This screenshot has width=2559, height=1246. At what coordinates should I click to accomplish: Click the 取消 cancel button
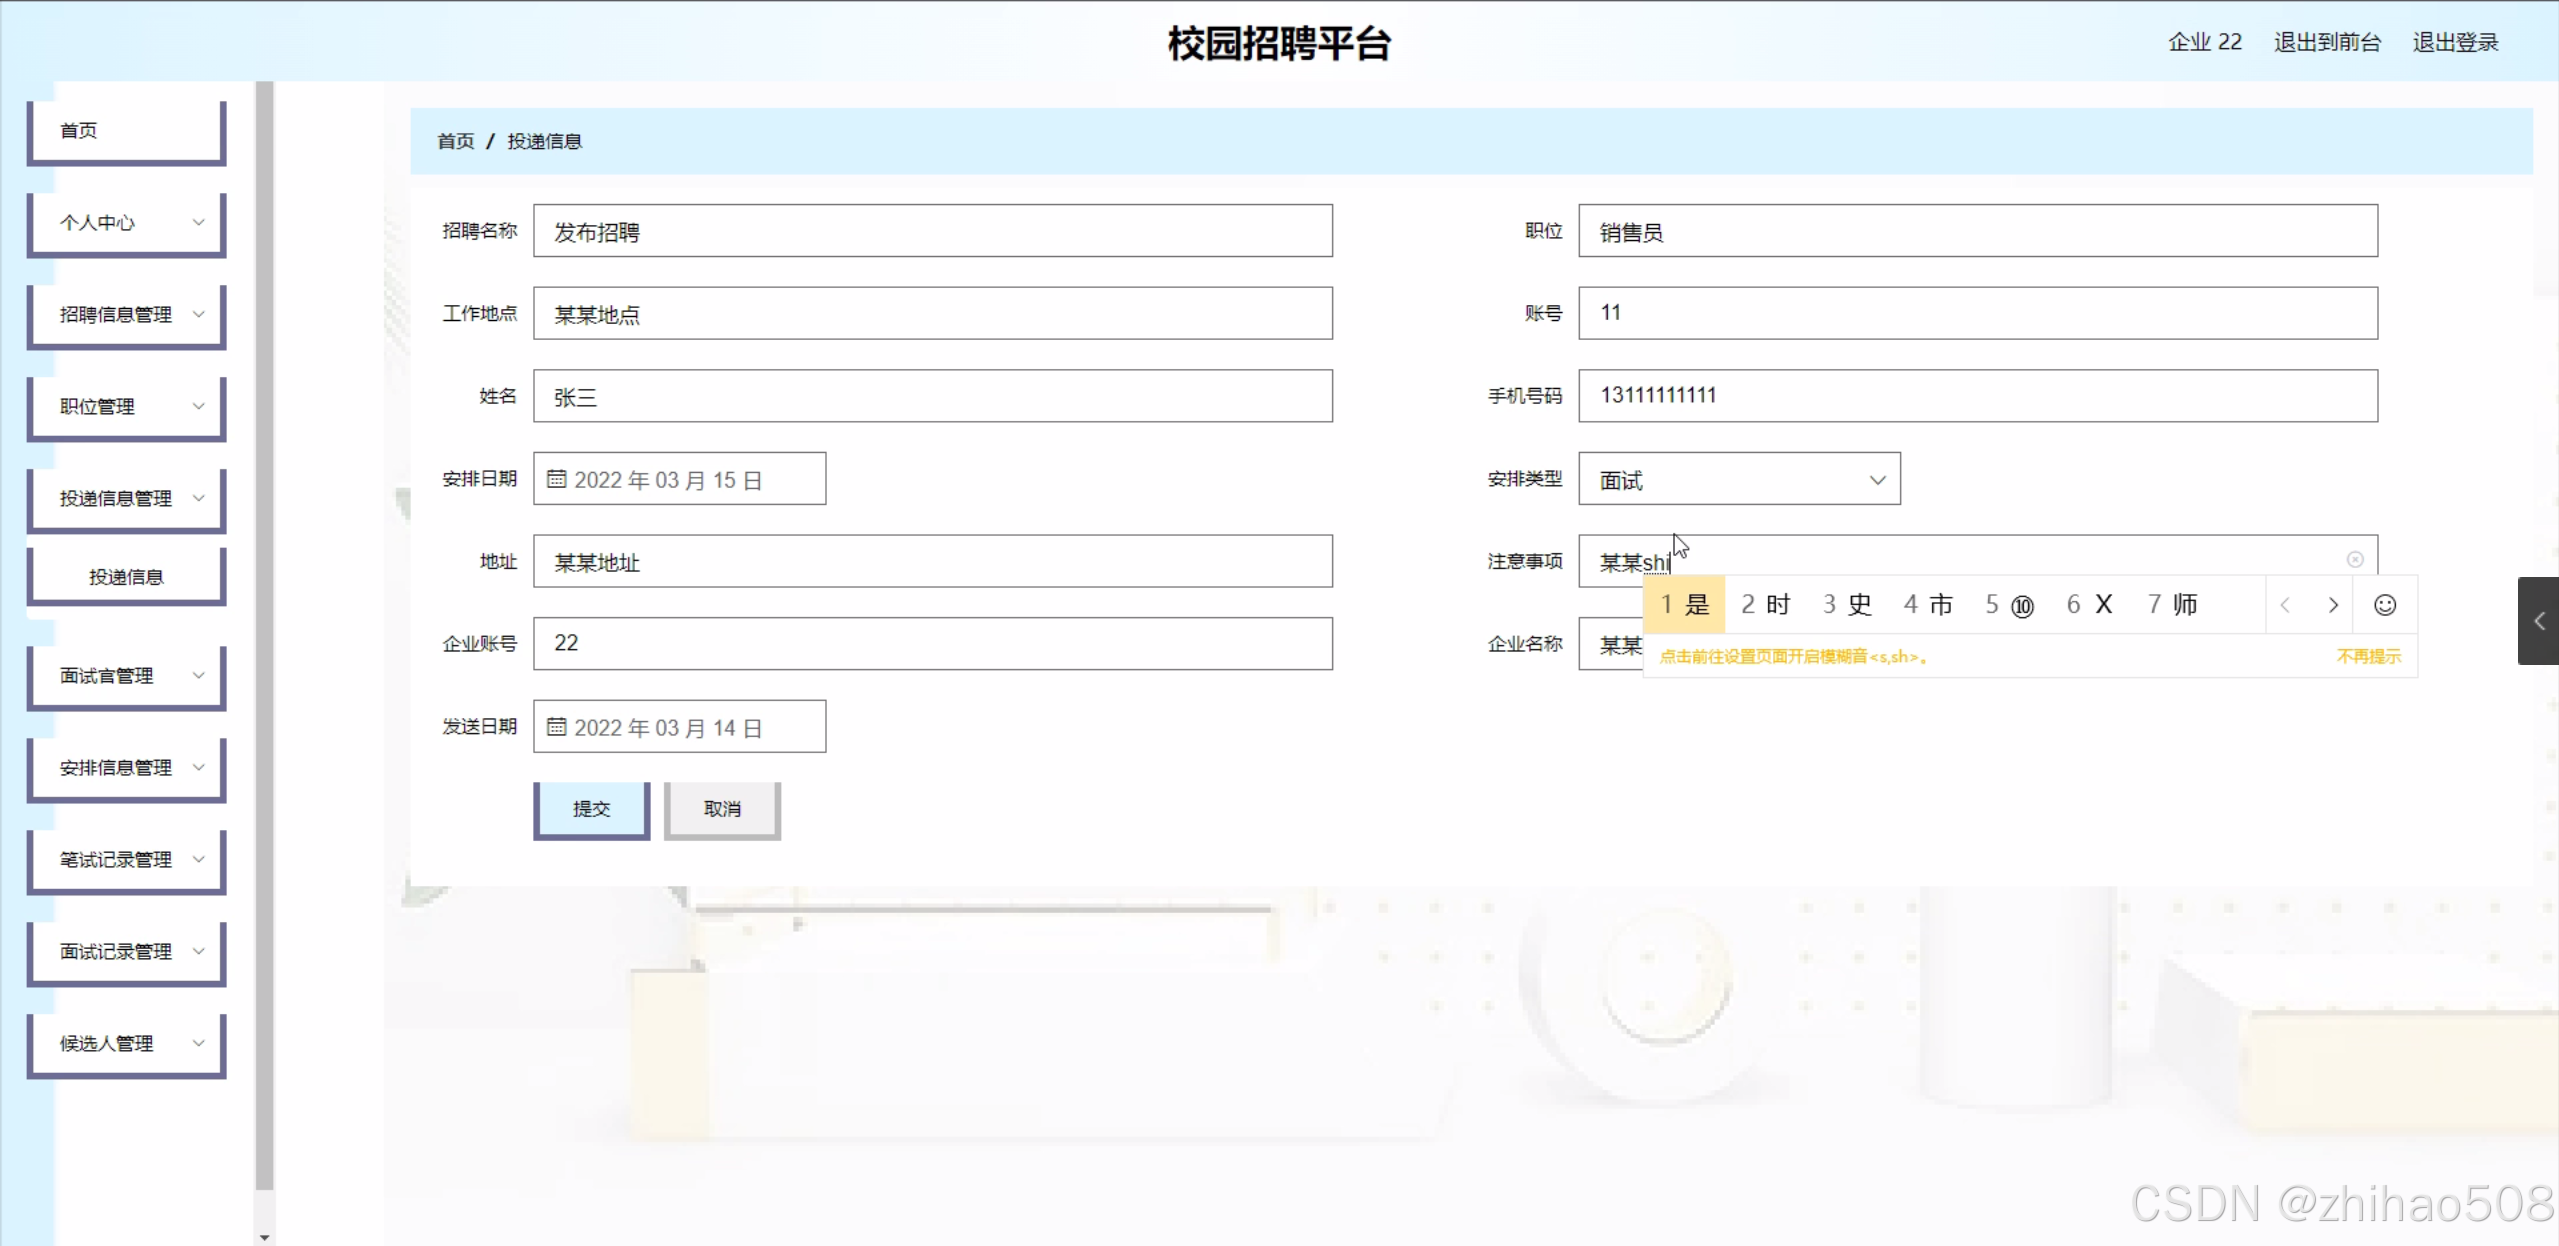(x=722, y=809)
